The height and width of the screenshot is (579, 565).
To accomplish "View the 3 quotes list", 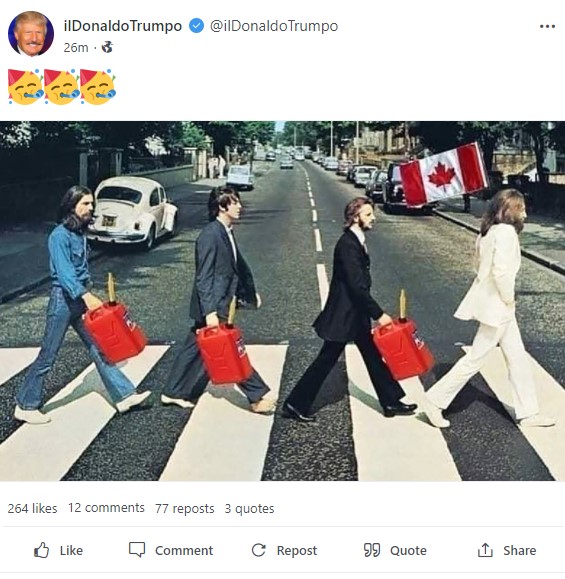I will tap(249, 508).
